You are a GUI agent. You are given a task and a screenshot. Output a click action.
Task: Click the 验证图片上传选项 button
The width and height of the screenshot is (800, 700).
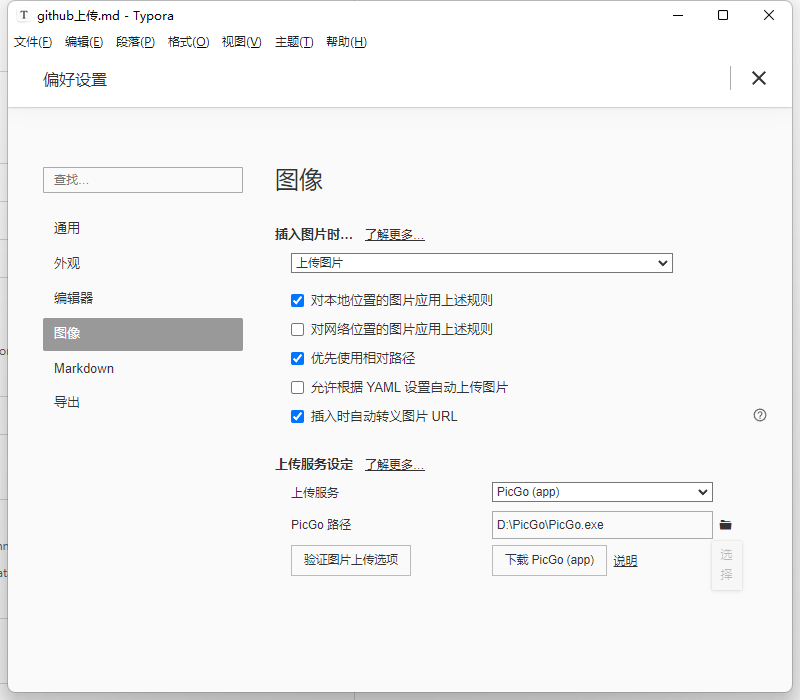[x=351, y=560]
